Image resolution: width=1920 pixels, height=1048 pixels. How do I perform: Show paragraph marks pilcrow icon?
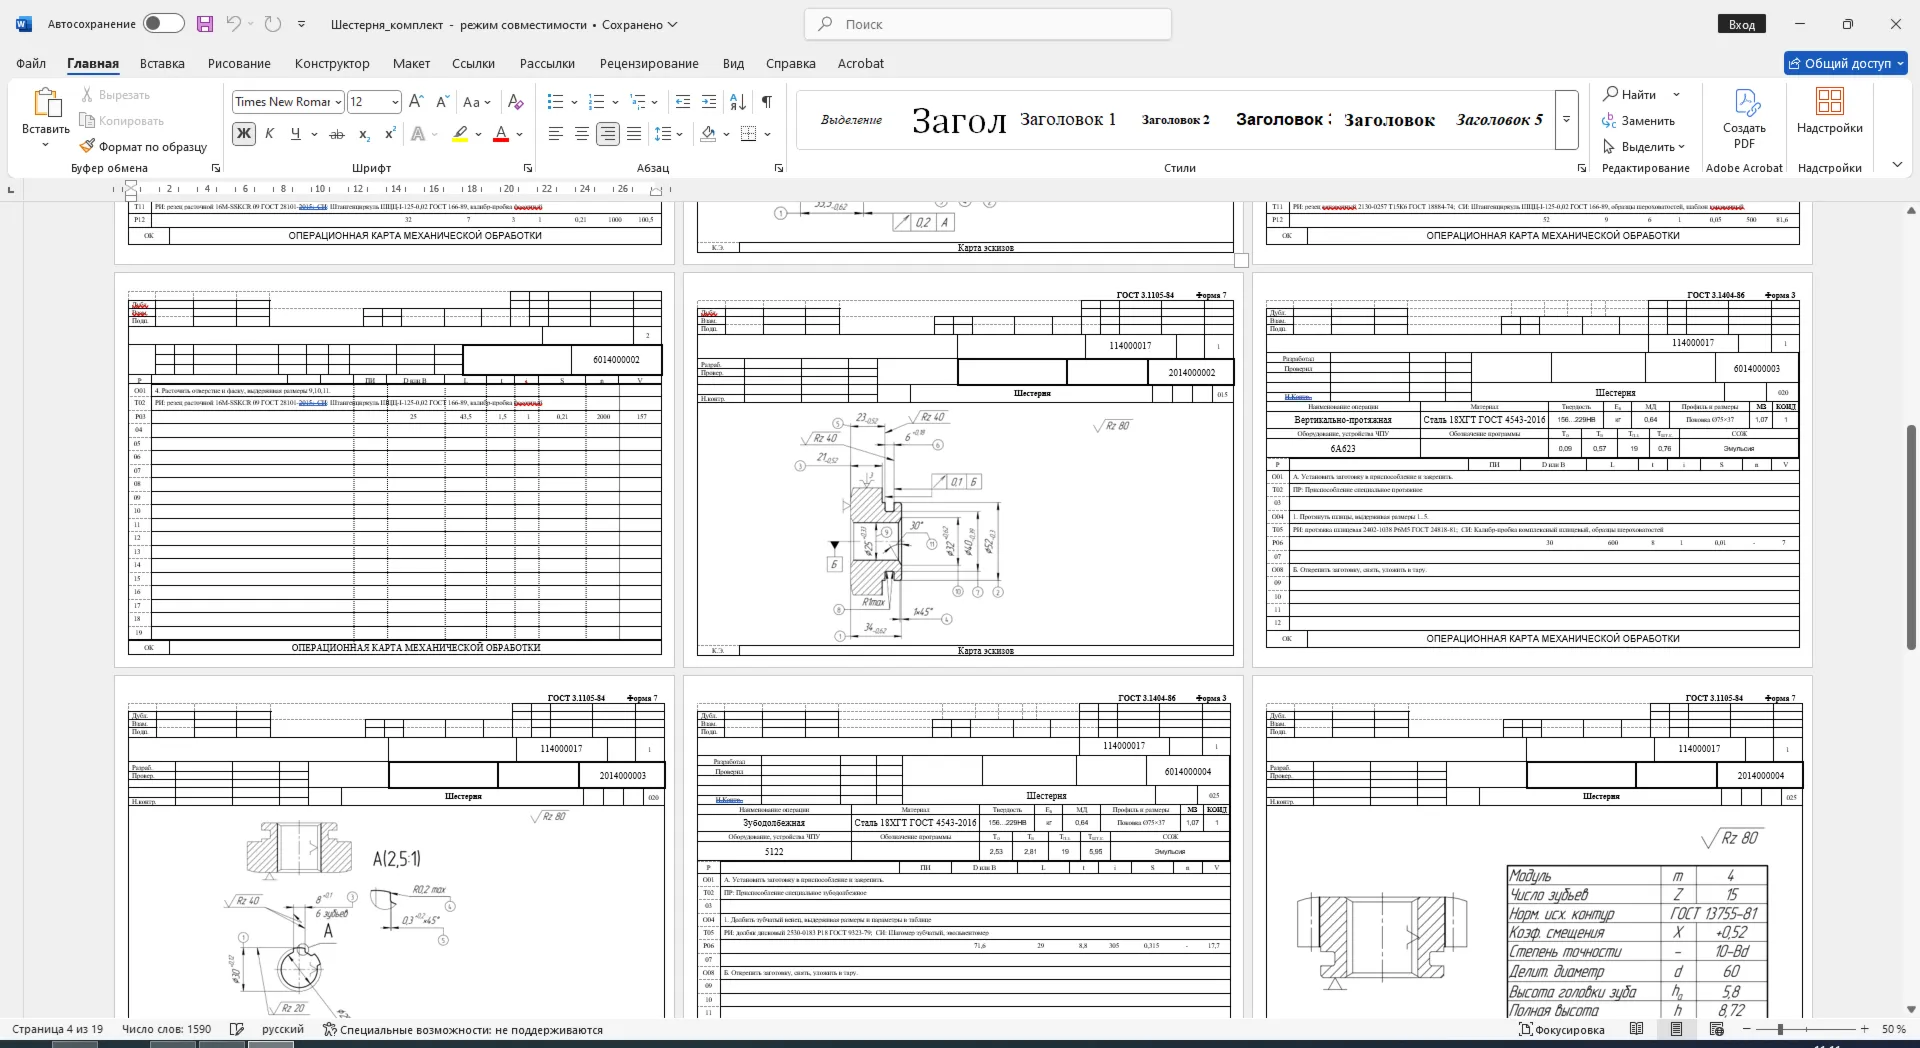coord(767,102)
